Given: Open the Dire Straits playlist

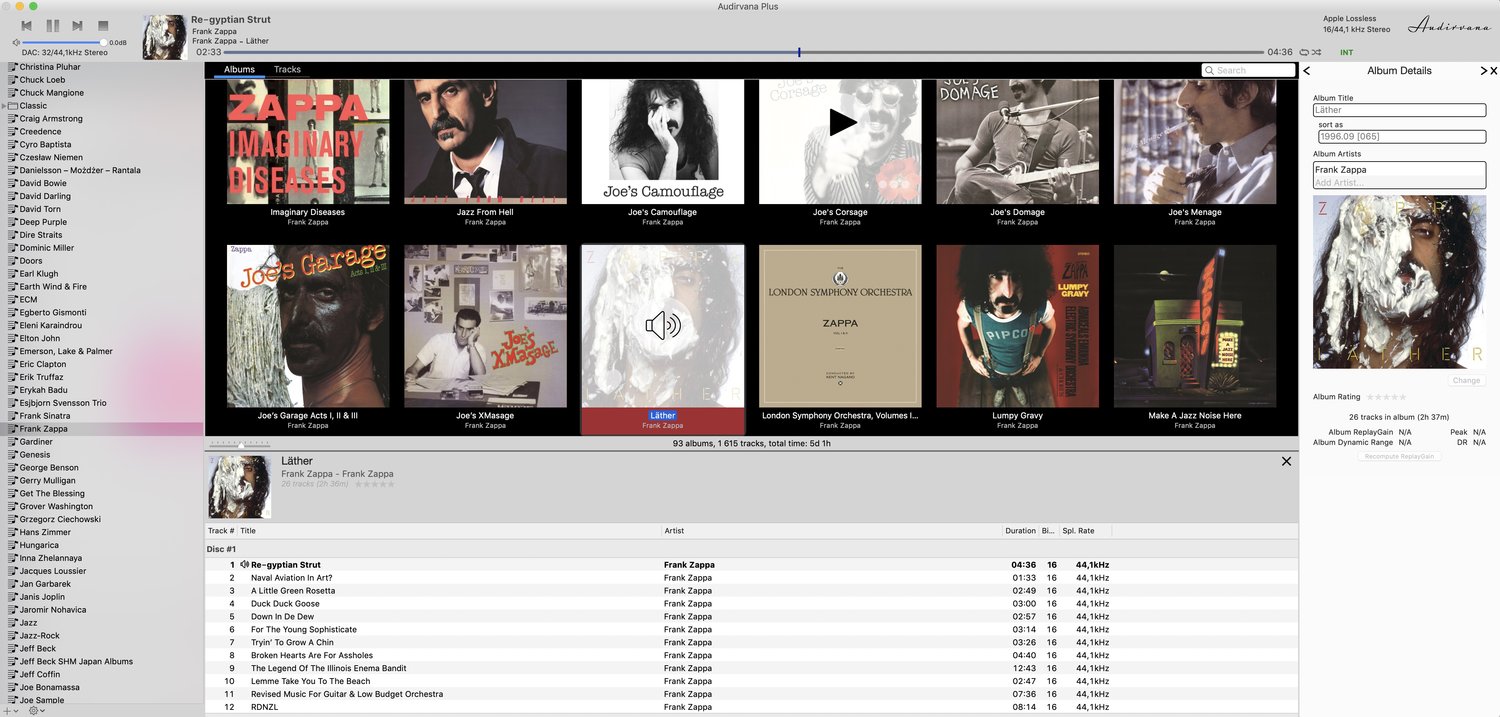Looking at the screenshot, I should [102, 235].
